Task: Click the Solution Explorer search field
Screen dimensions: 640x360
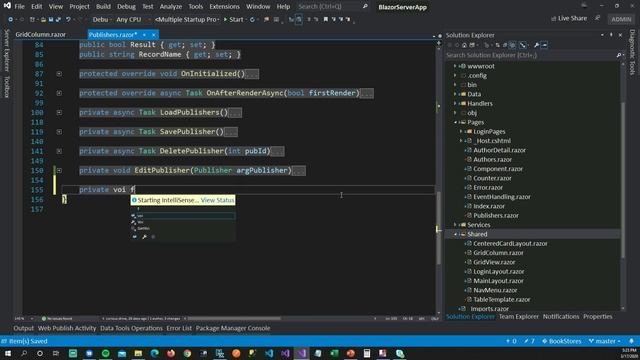Action: pos(531,55)
